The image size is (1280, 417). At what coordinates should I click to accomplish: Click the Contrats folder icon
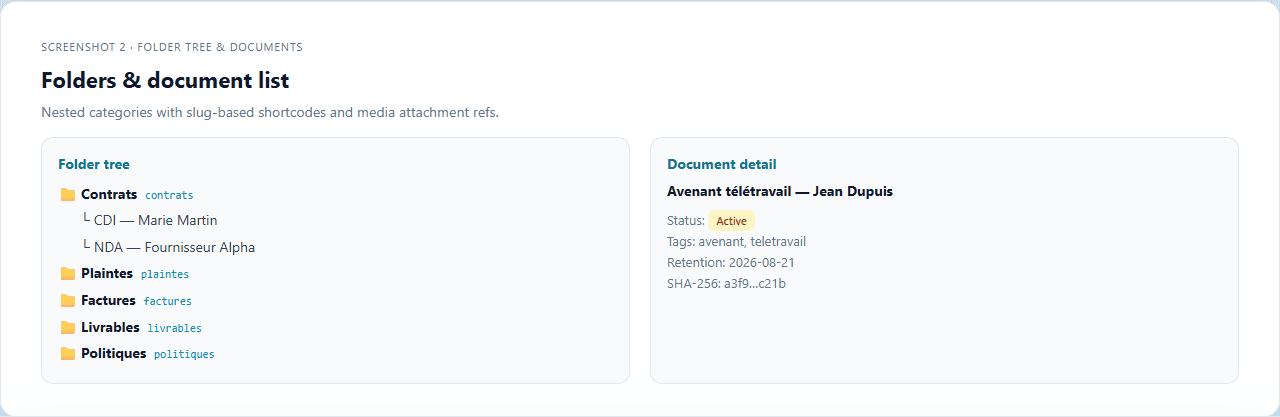[x=68, y=195]
